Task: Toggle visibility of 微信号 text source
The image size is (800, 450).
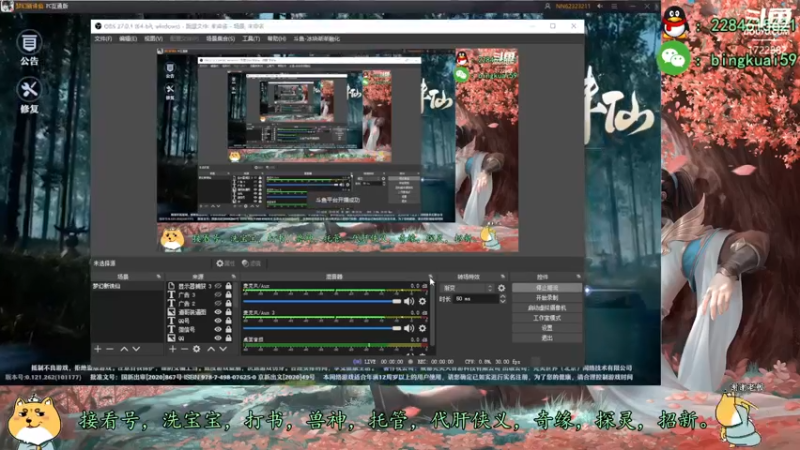Action: [x=218, y=330]
